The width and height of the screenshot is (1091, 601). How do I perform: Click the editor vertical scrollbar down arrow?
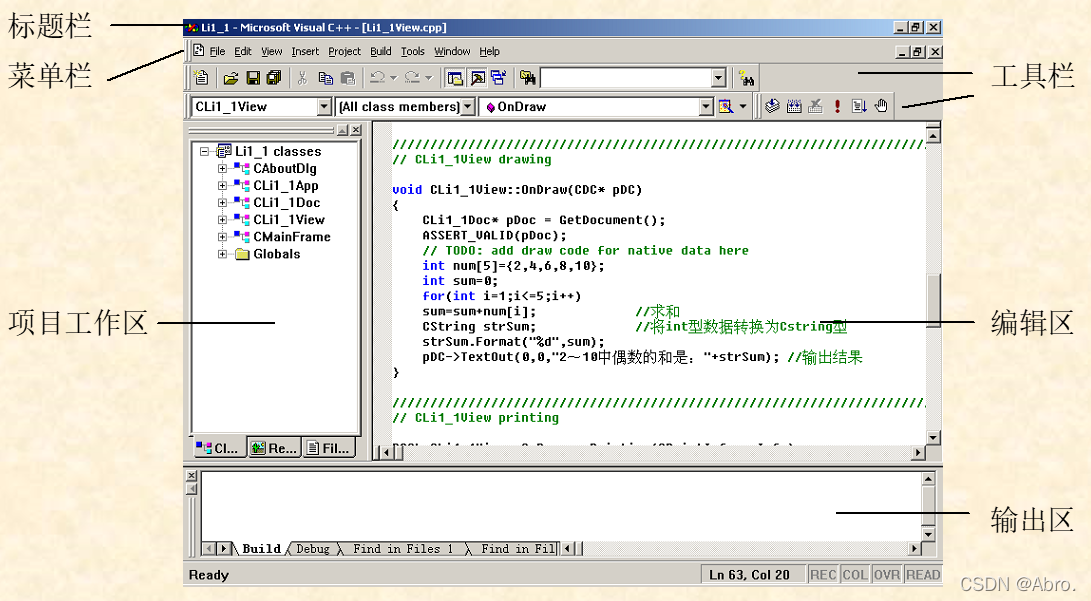point(933,438)
